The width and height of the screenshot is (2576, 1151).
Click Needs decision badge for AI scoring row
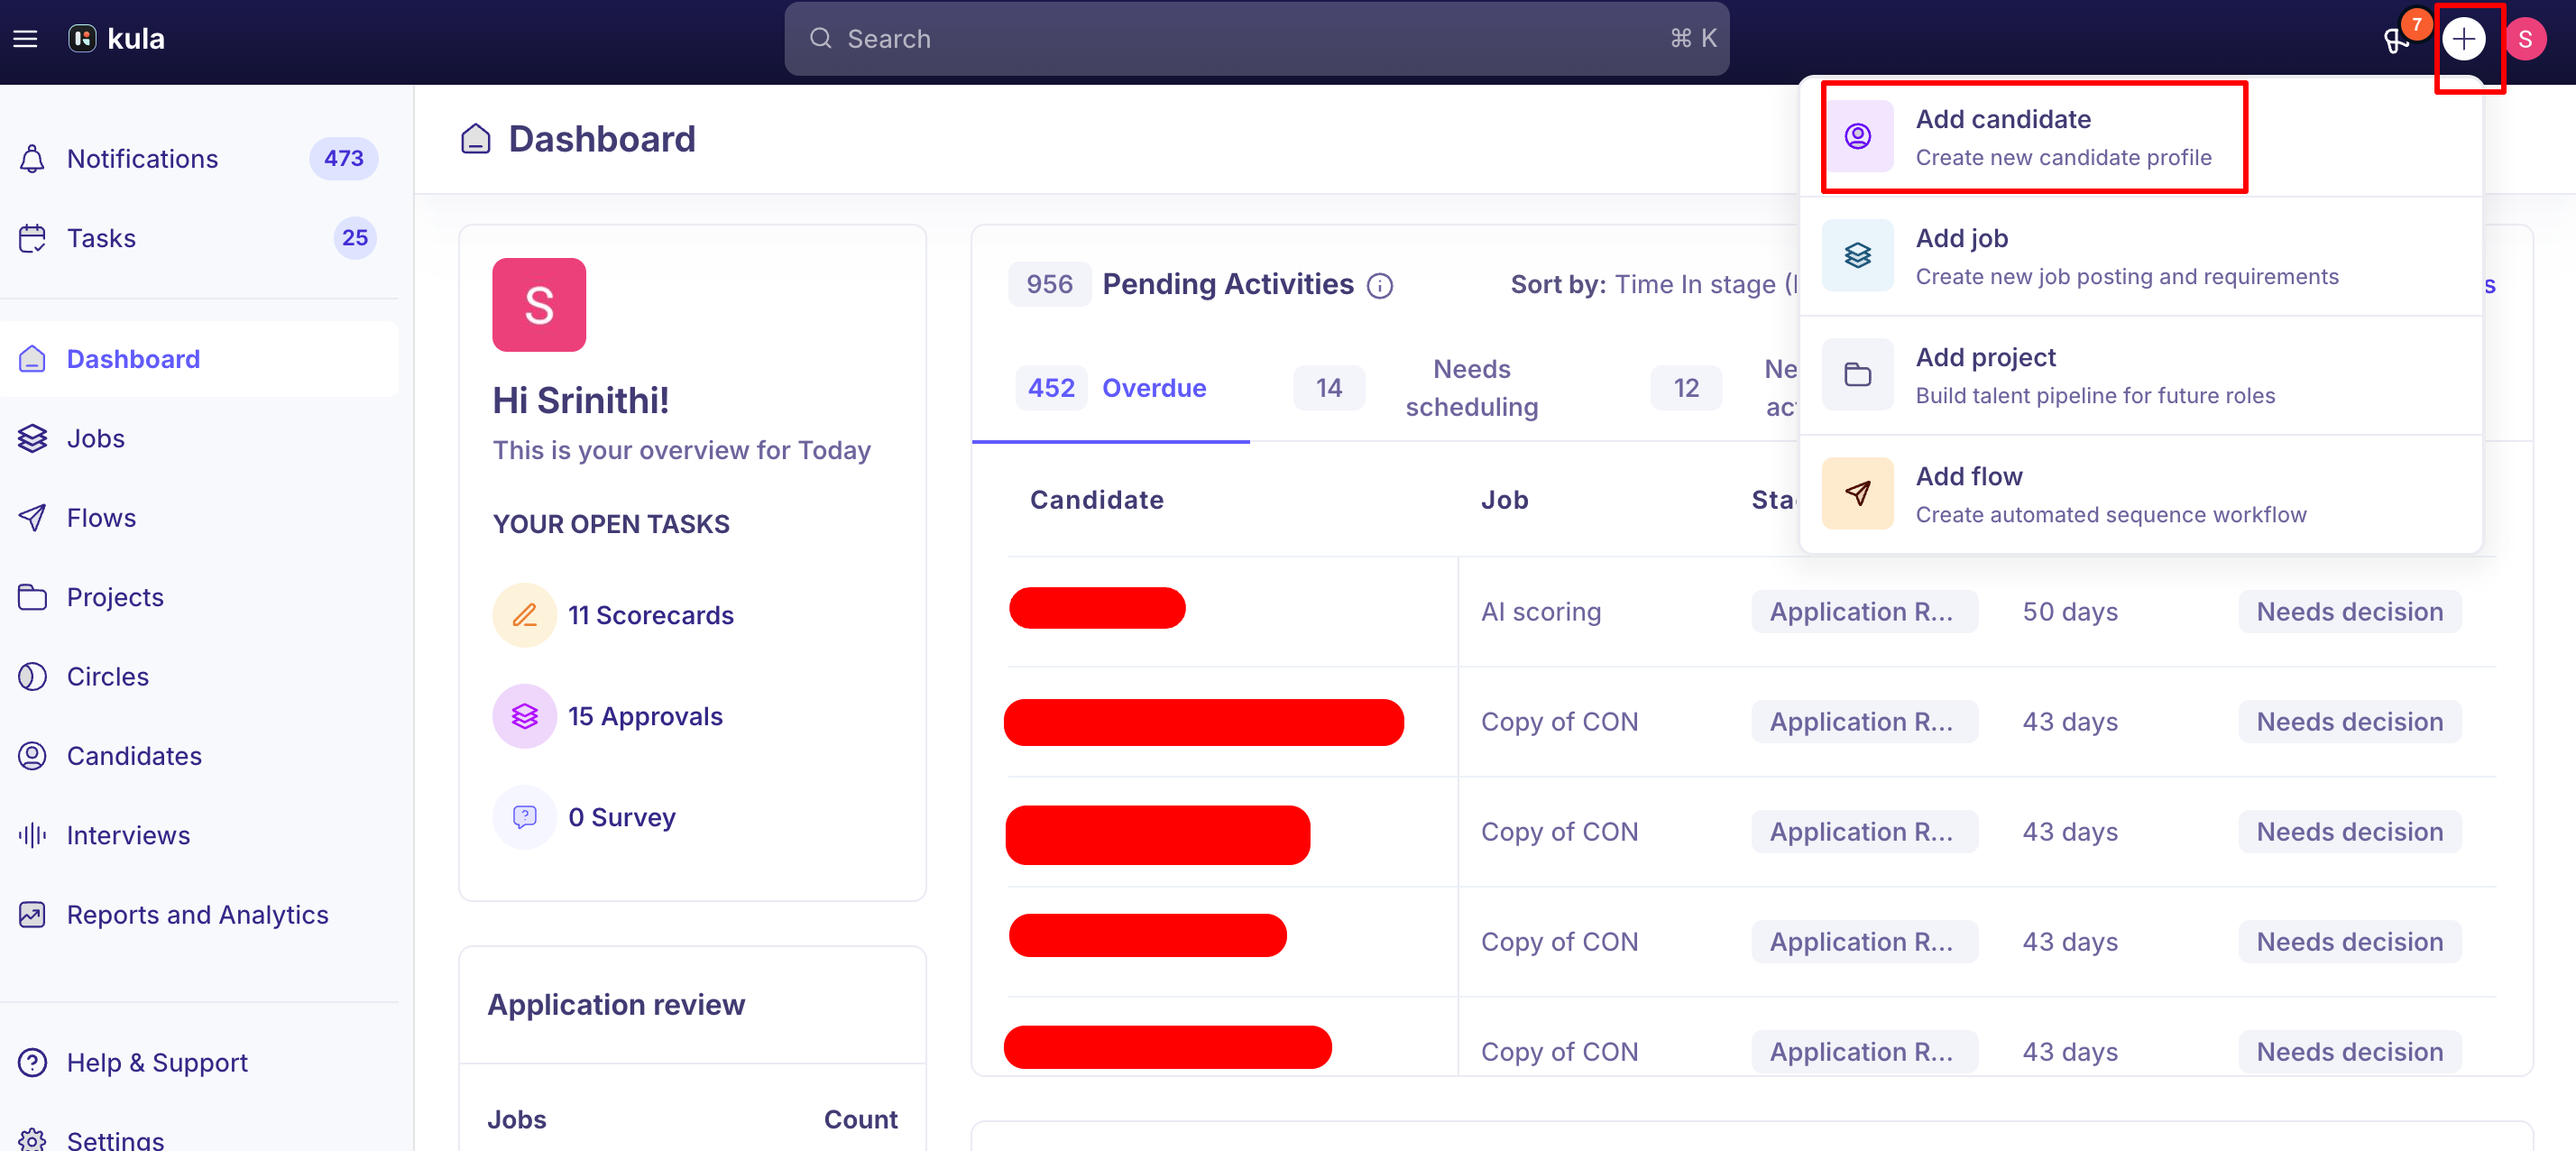click(2349, 611)
